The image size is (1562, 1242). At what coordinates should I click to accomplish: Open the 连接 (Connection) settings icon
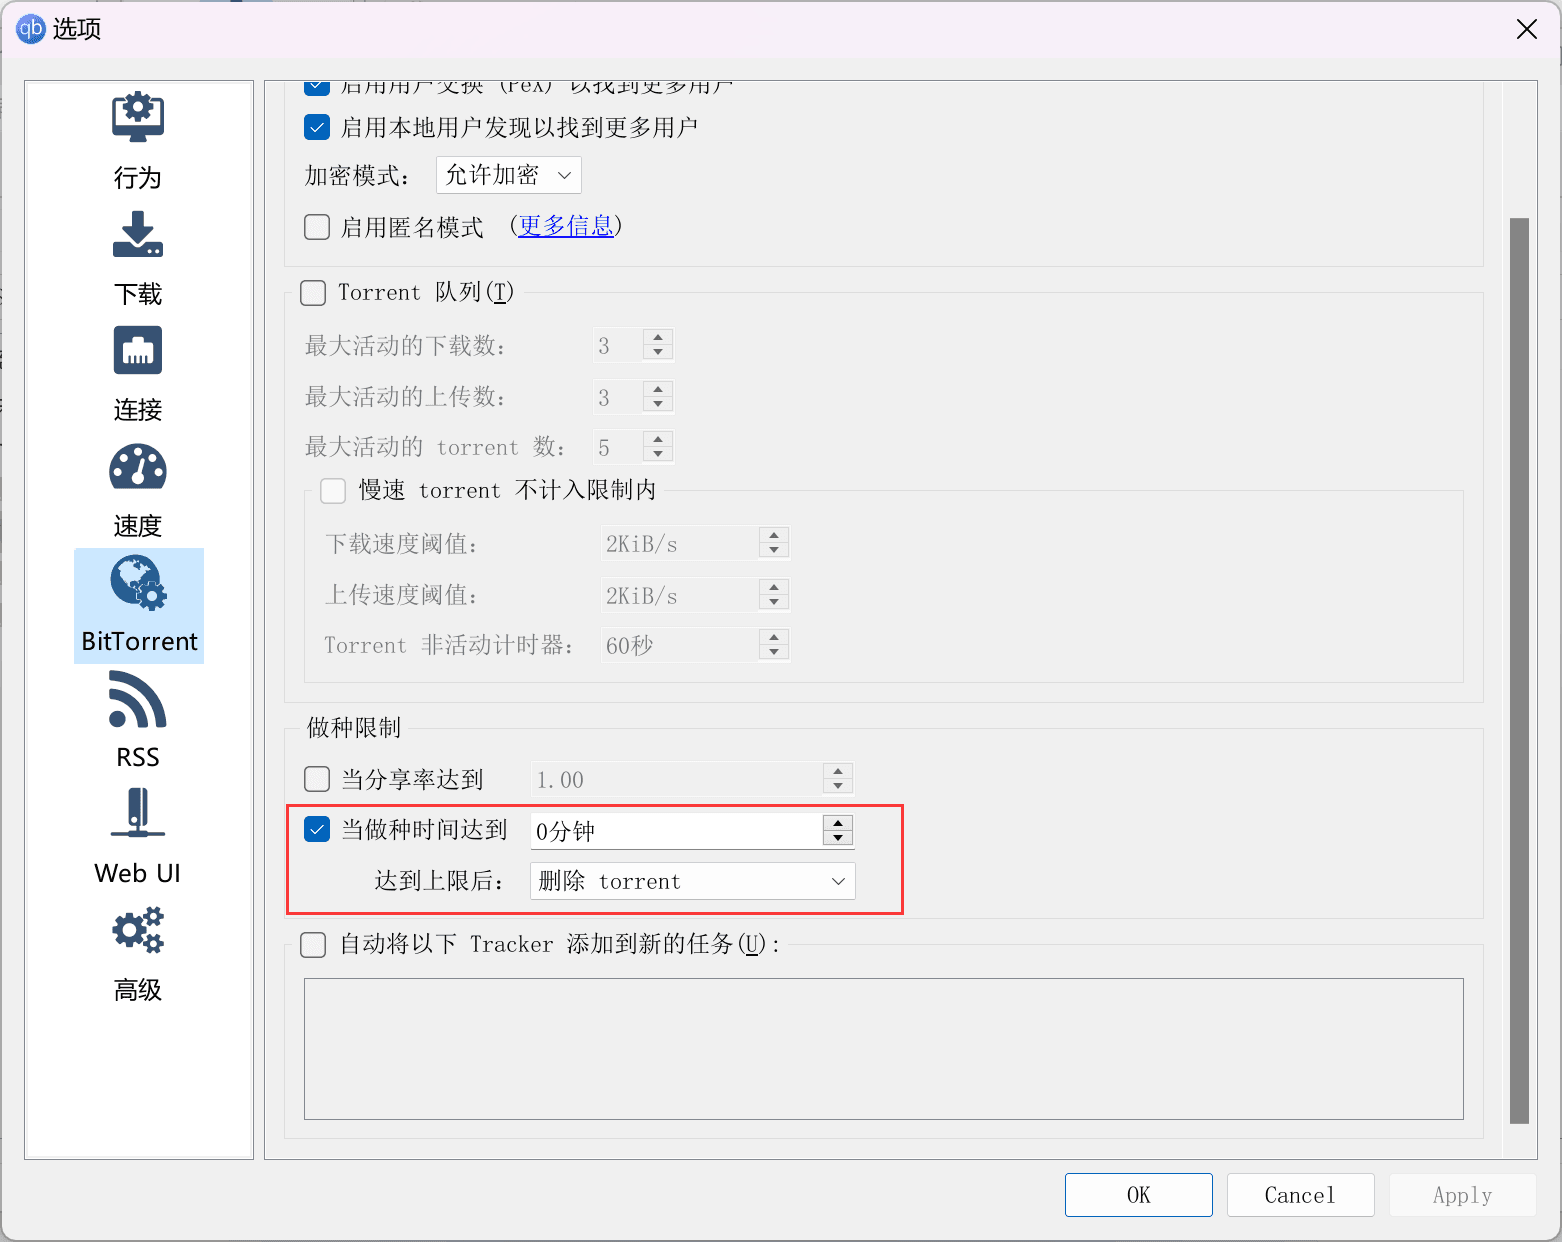[138, 351]
